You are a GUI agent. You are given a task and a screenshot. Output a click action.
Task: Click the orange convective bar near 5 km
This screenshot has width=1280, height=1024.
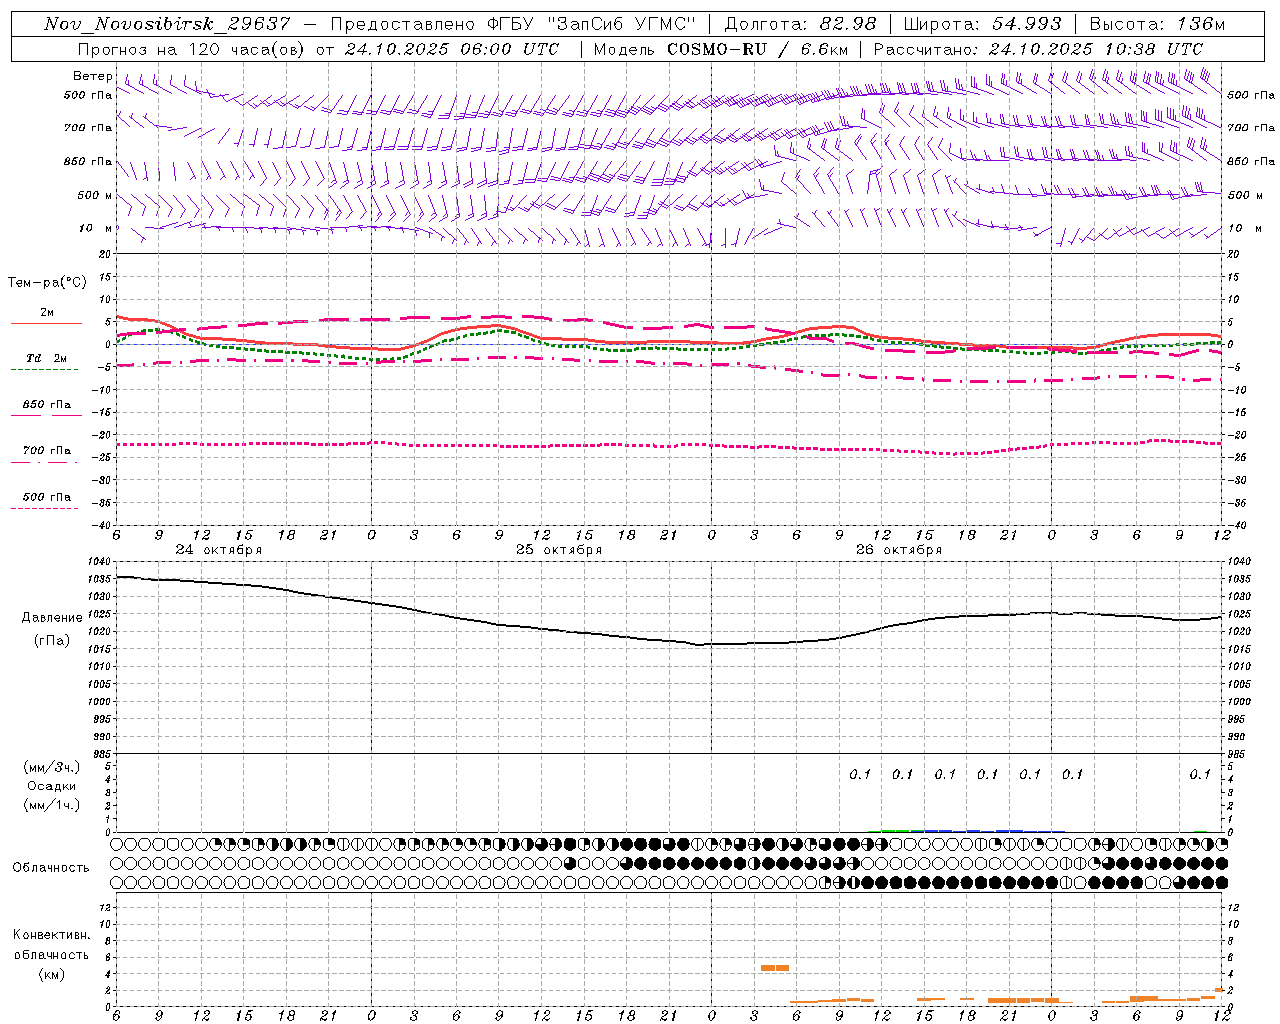click(x=775, y=968)
